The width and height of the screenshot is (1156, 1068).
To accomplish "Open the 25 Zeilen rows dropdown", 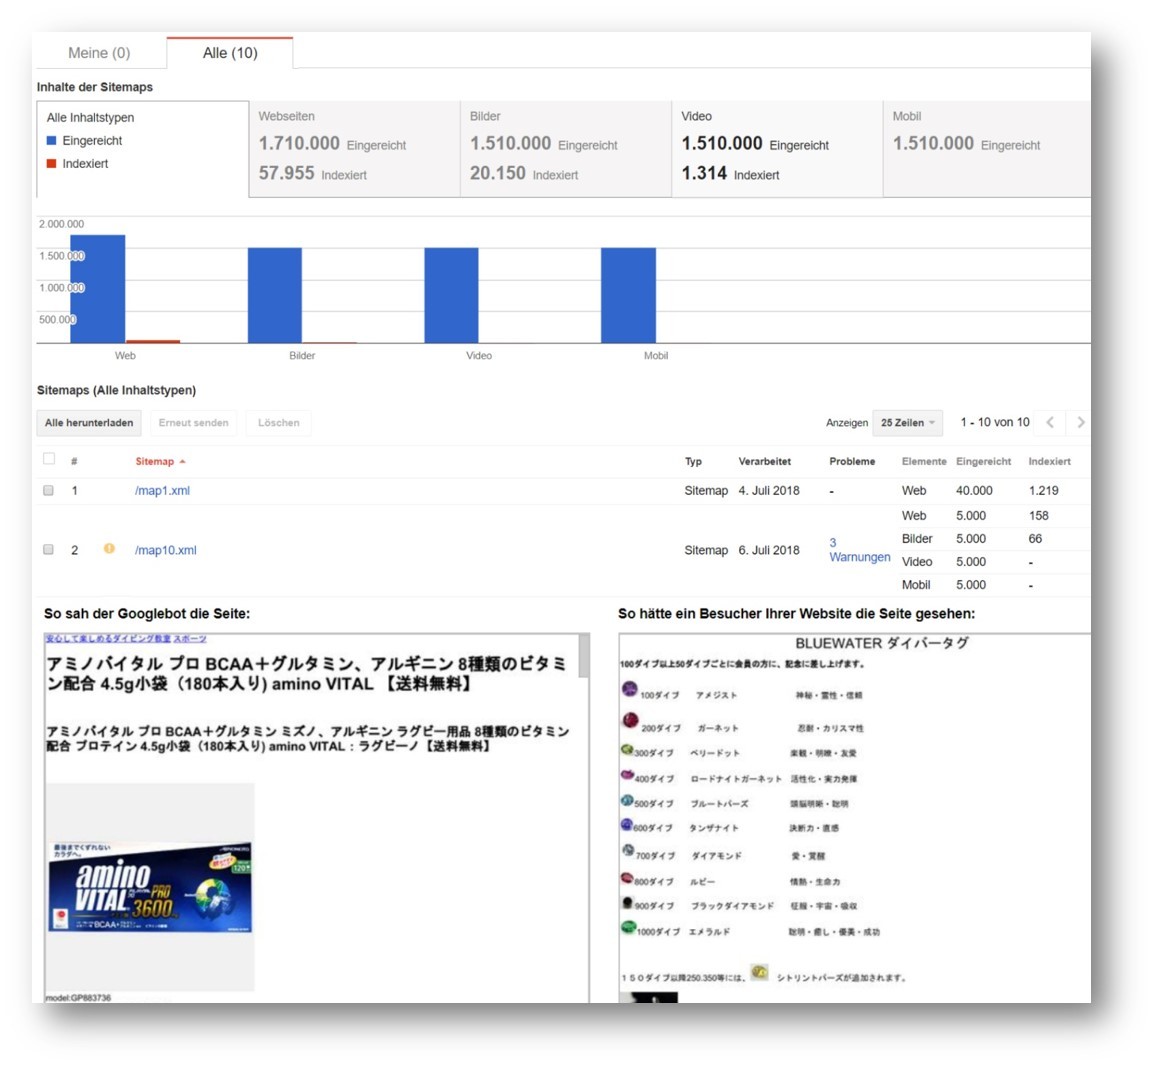I will point(906,422).
